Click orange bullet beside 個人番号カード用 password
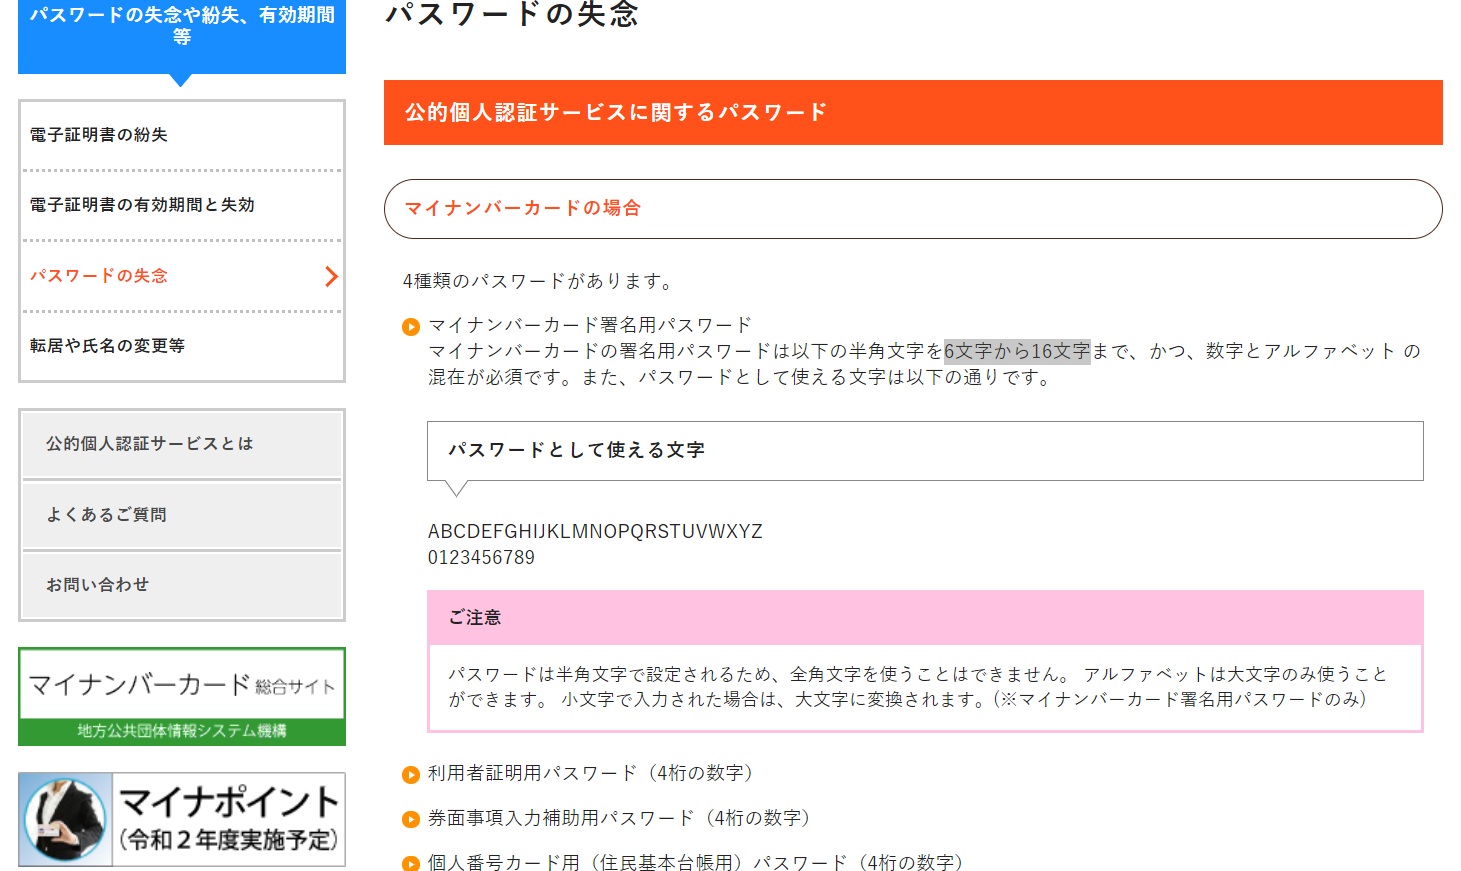1461x871 pixels. pyautogui.click(x=411, y=864)
